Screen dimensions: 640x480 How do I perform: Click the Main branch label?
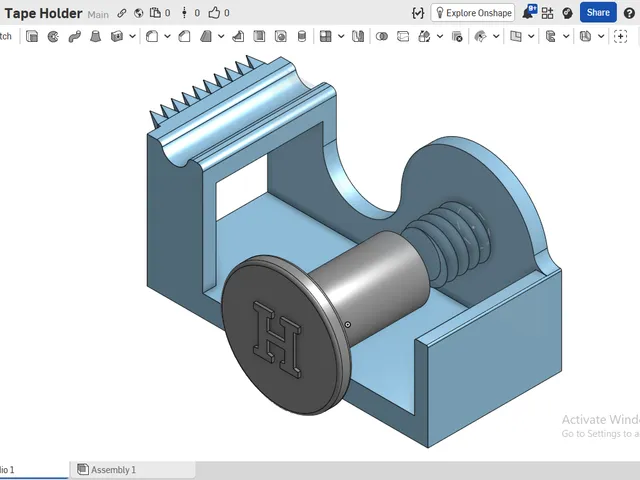(98, 15)
